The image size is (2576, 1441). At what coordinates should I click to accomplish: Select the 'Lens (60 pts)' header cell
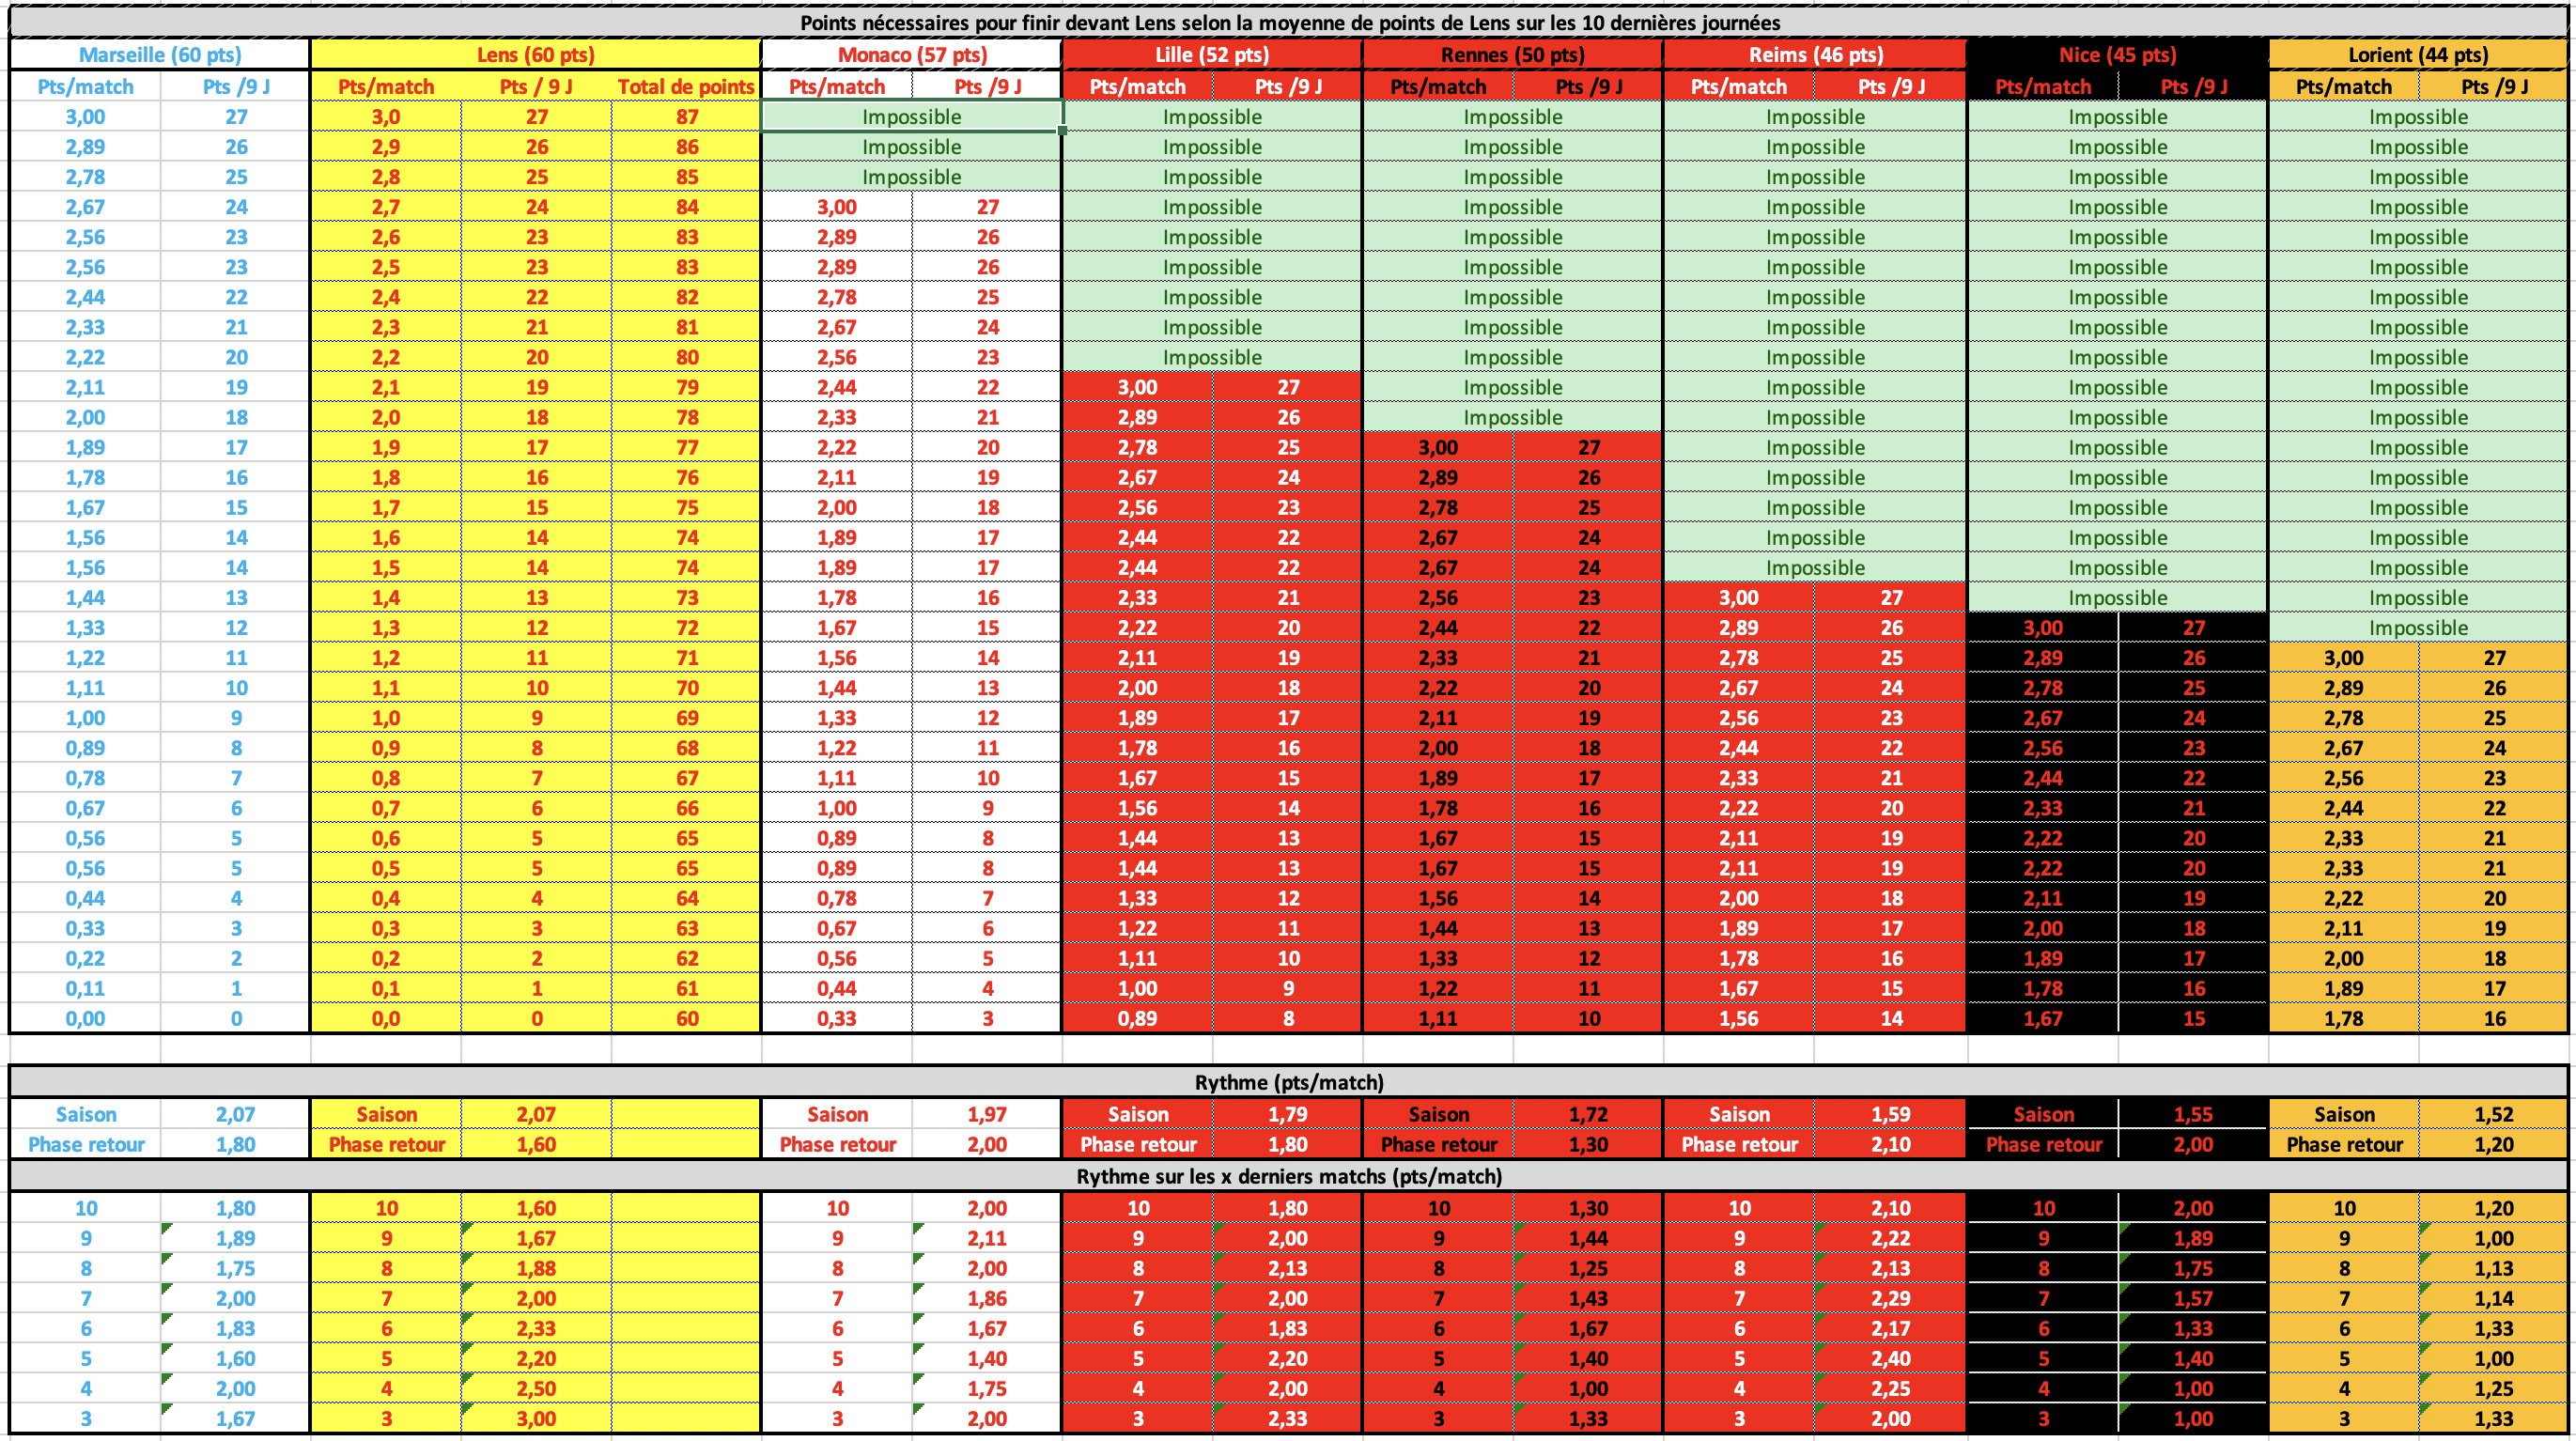point(536,55)
